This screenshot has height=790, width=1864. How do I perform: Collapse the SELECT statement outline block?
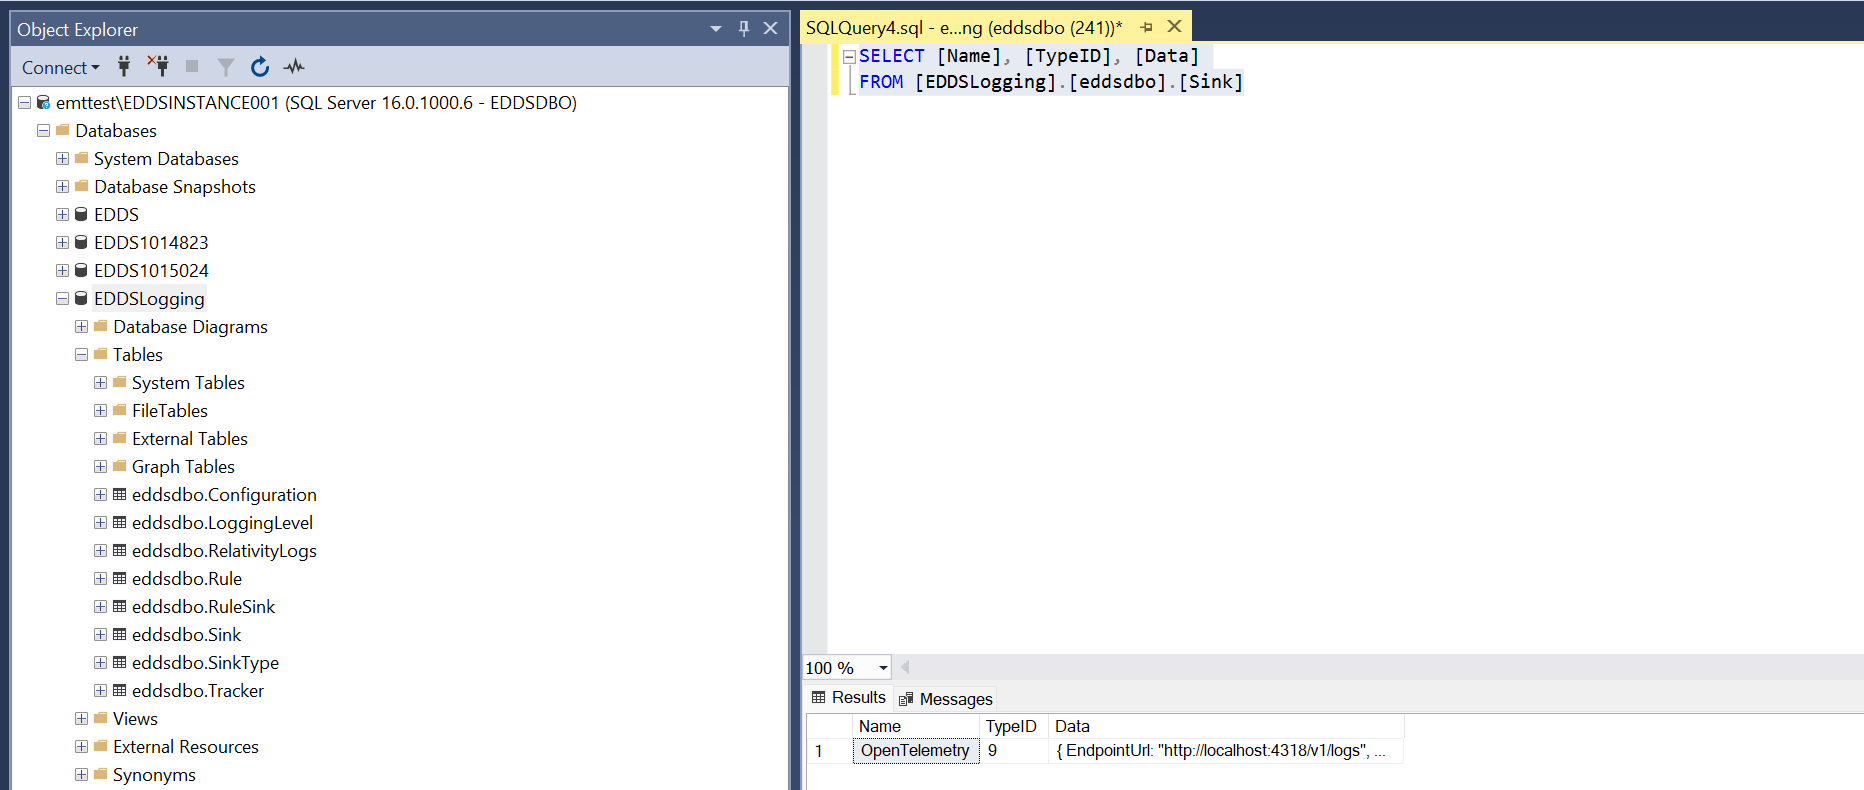(x=849, y=57)
